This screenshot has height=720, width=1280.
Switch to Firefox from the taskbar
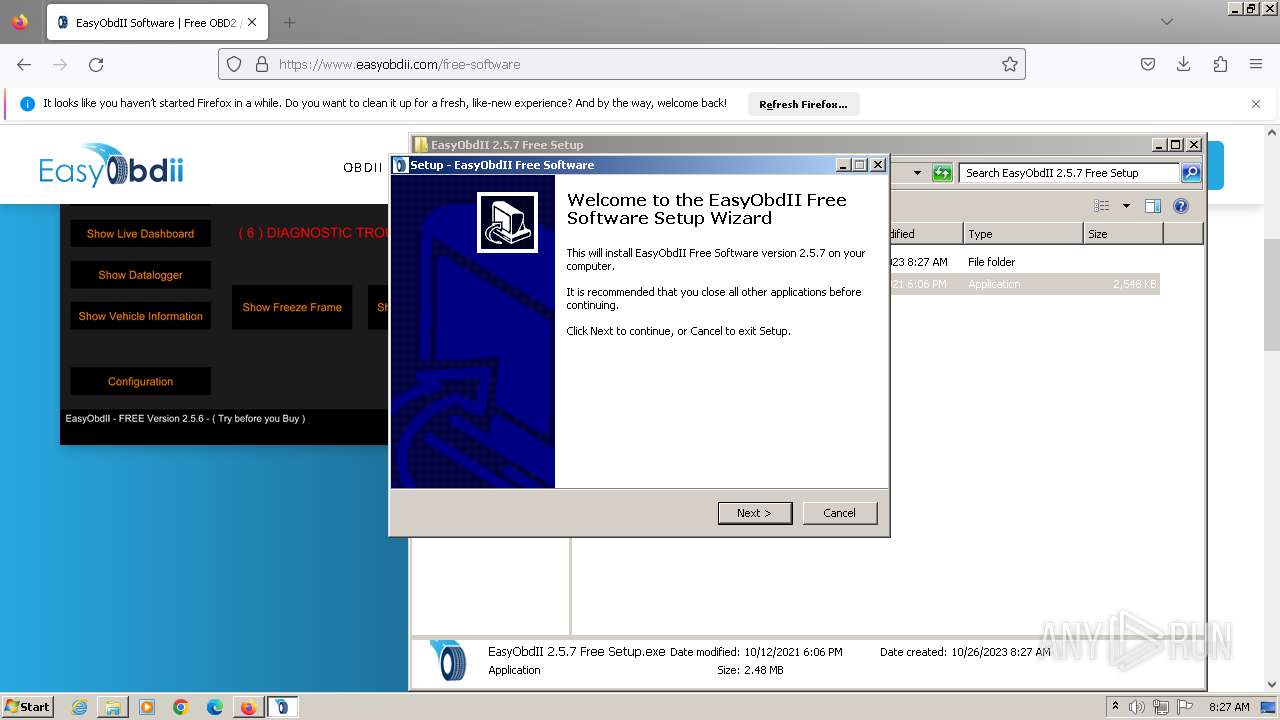coord(248,707)
